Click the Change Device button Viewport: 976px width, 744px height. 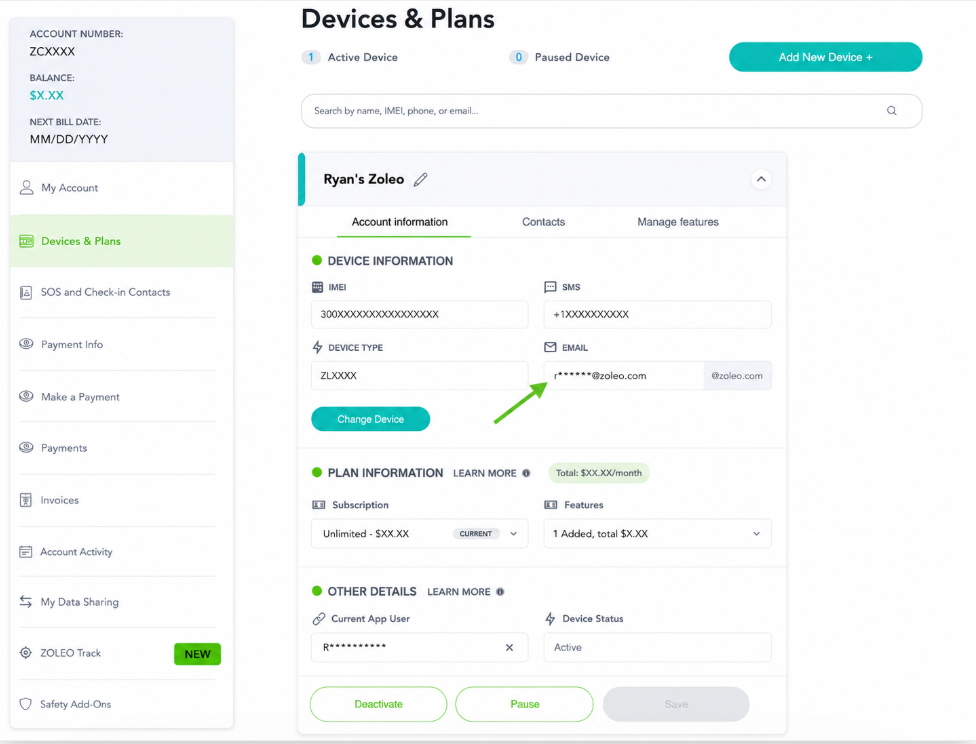[370, 419]
